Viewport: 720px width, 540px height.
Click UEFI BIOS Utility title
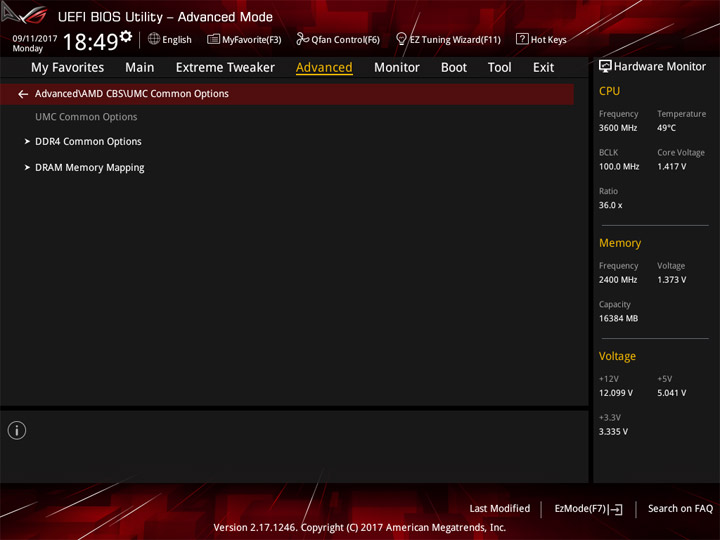point(165,17)
